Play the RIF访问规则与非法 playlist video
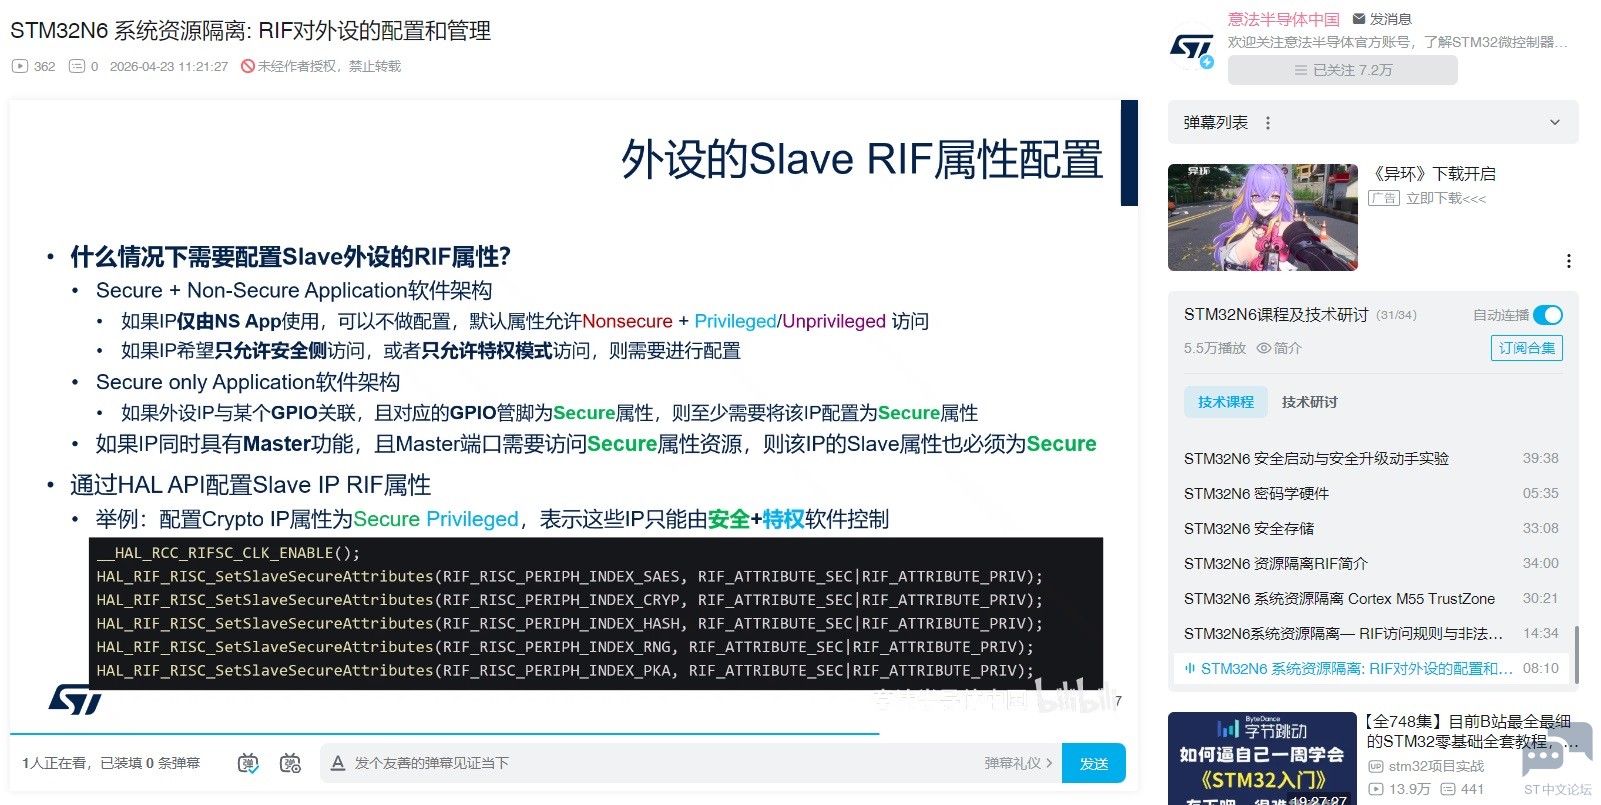The image size is (1601, 805). (x=1371, y=633)
